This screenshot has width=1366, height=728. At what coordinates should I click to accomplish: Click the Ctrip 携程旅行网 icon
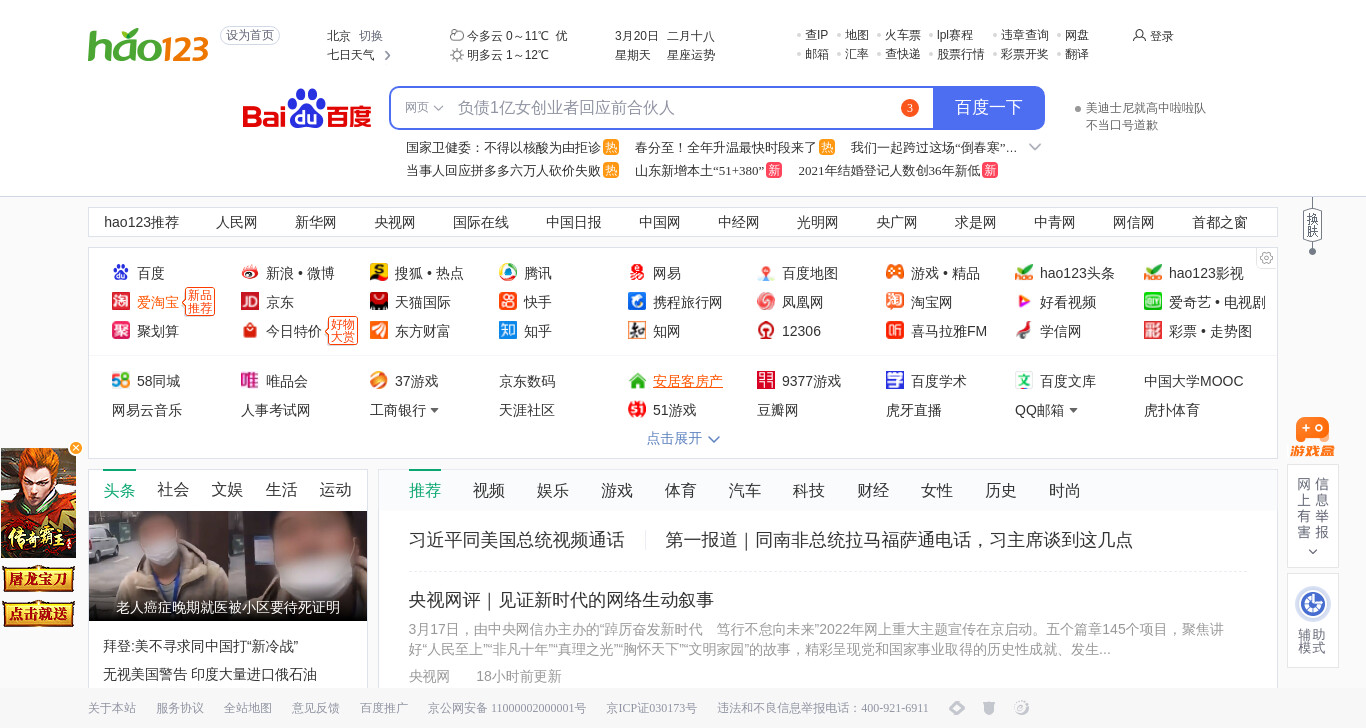tap(637, 302)
